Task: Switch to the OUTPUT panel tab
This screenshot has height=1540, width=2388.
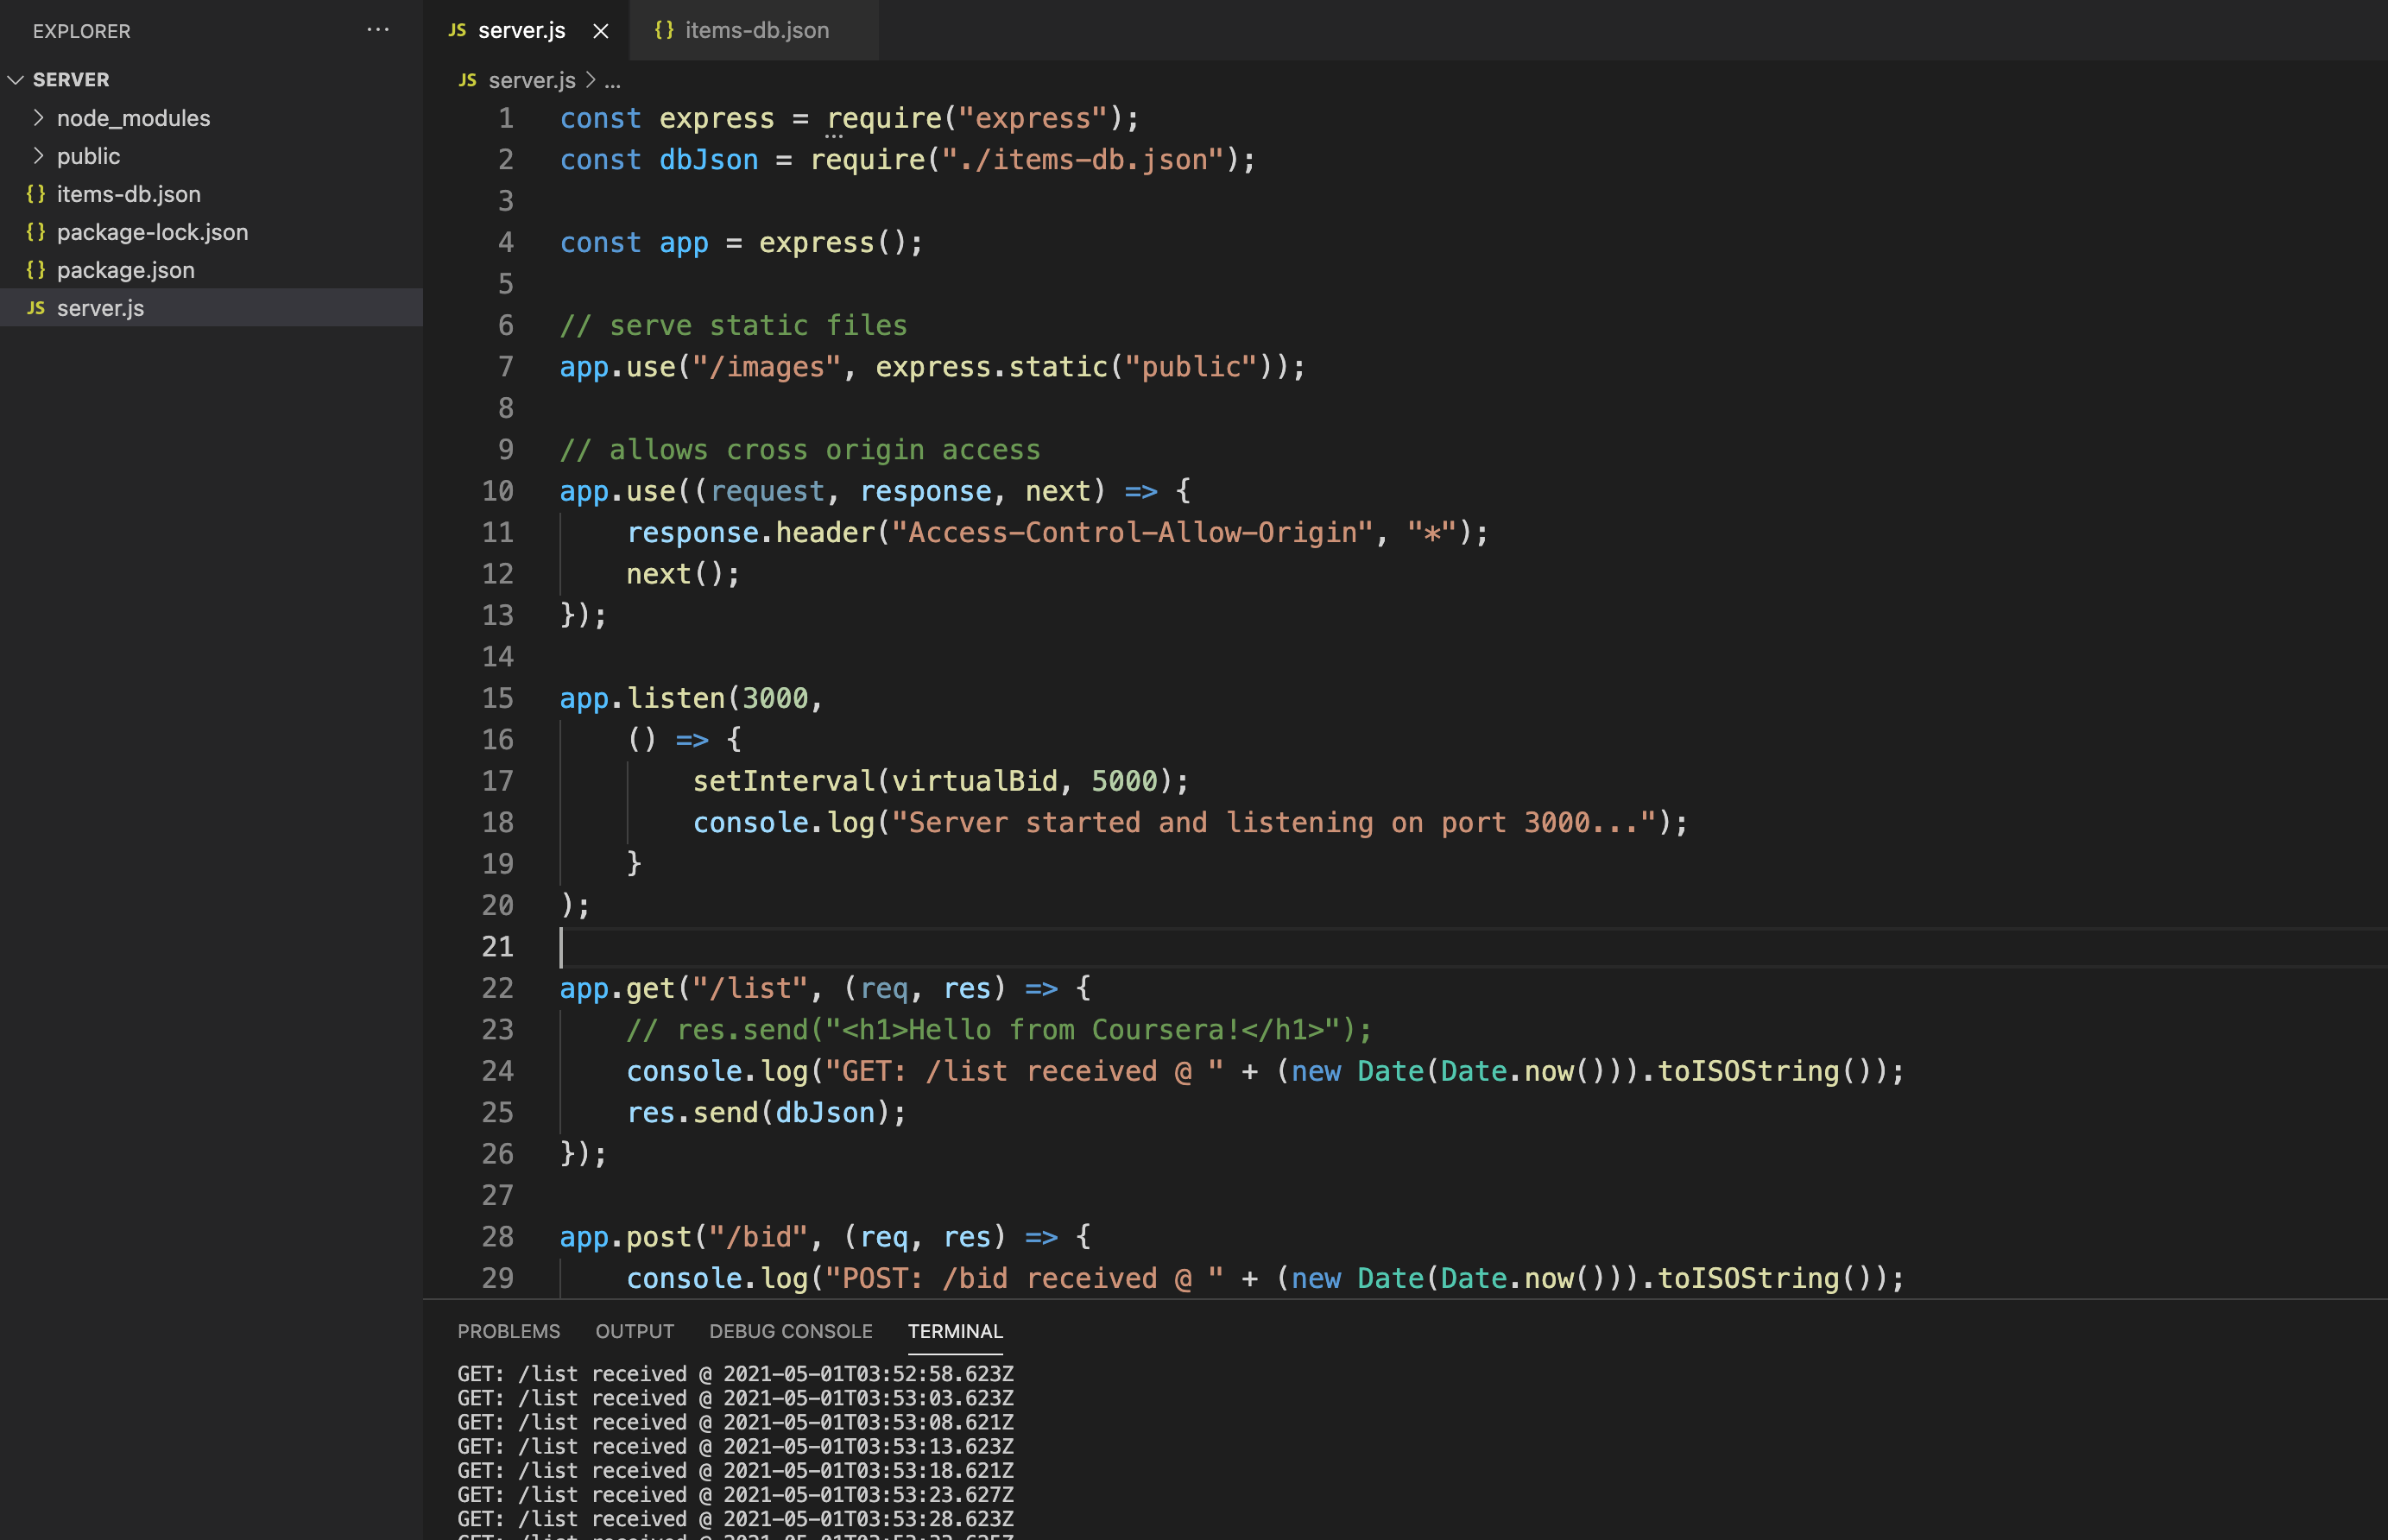Action: tap(634, 1331)
